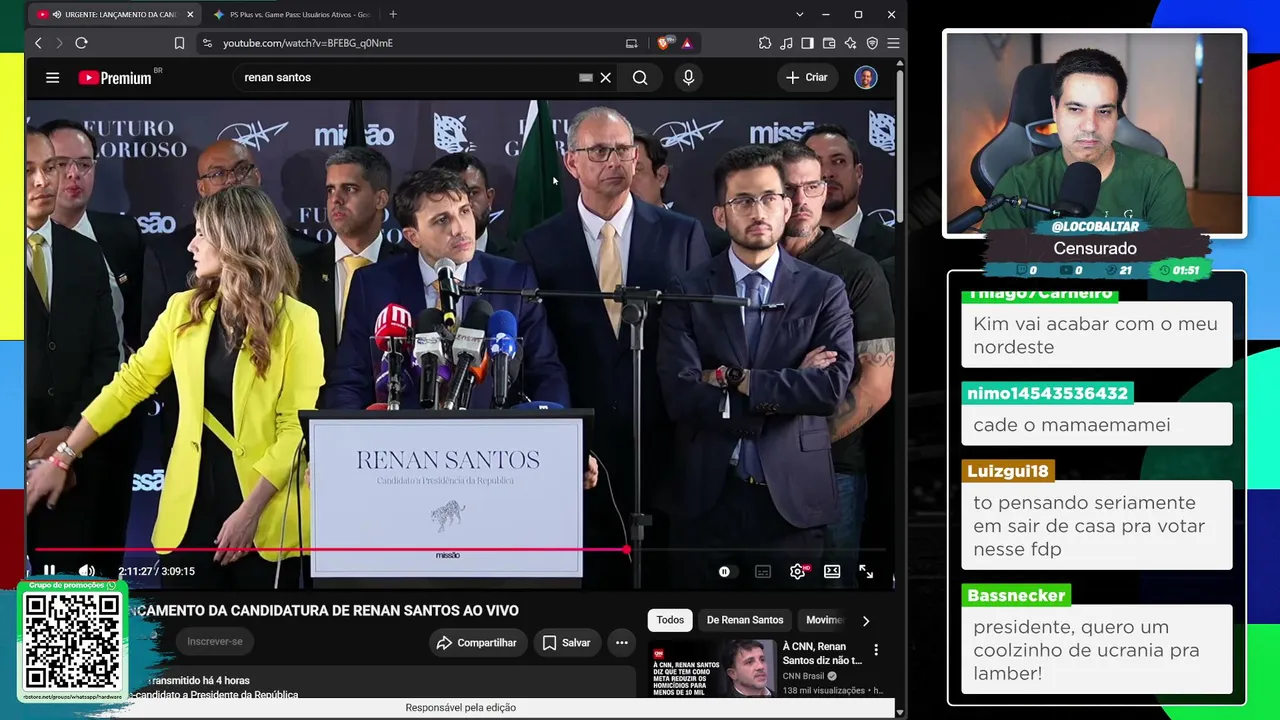The width and height of the screenshot is (1280, 720).
Task: Toggle video subtitles/captions
Action: click(x=763, y=571)
